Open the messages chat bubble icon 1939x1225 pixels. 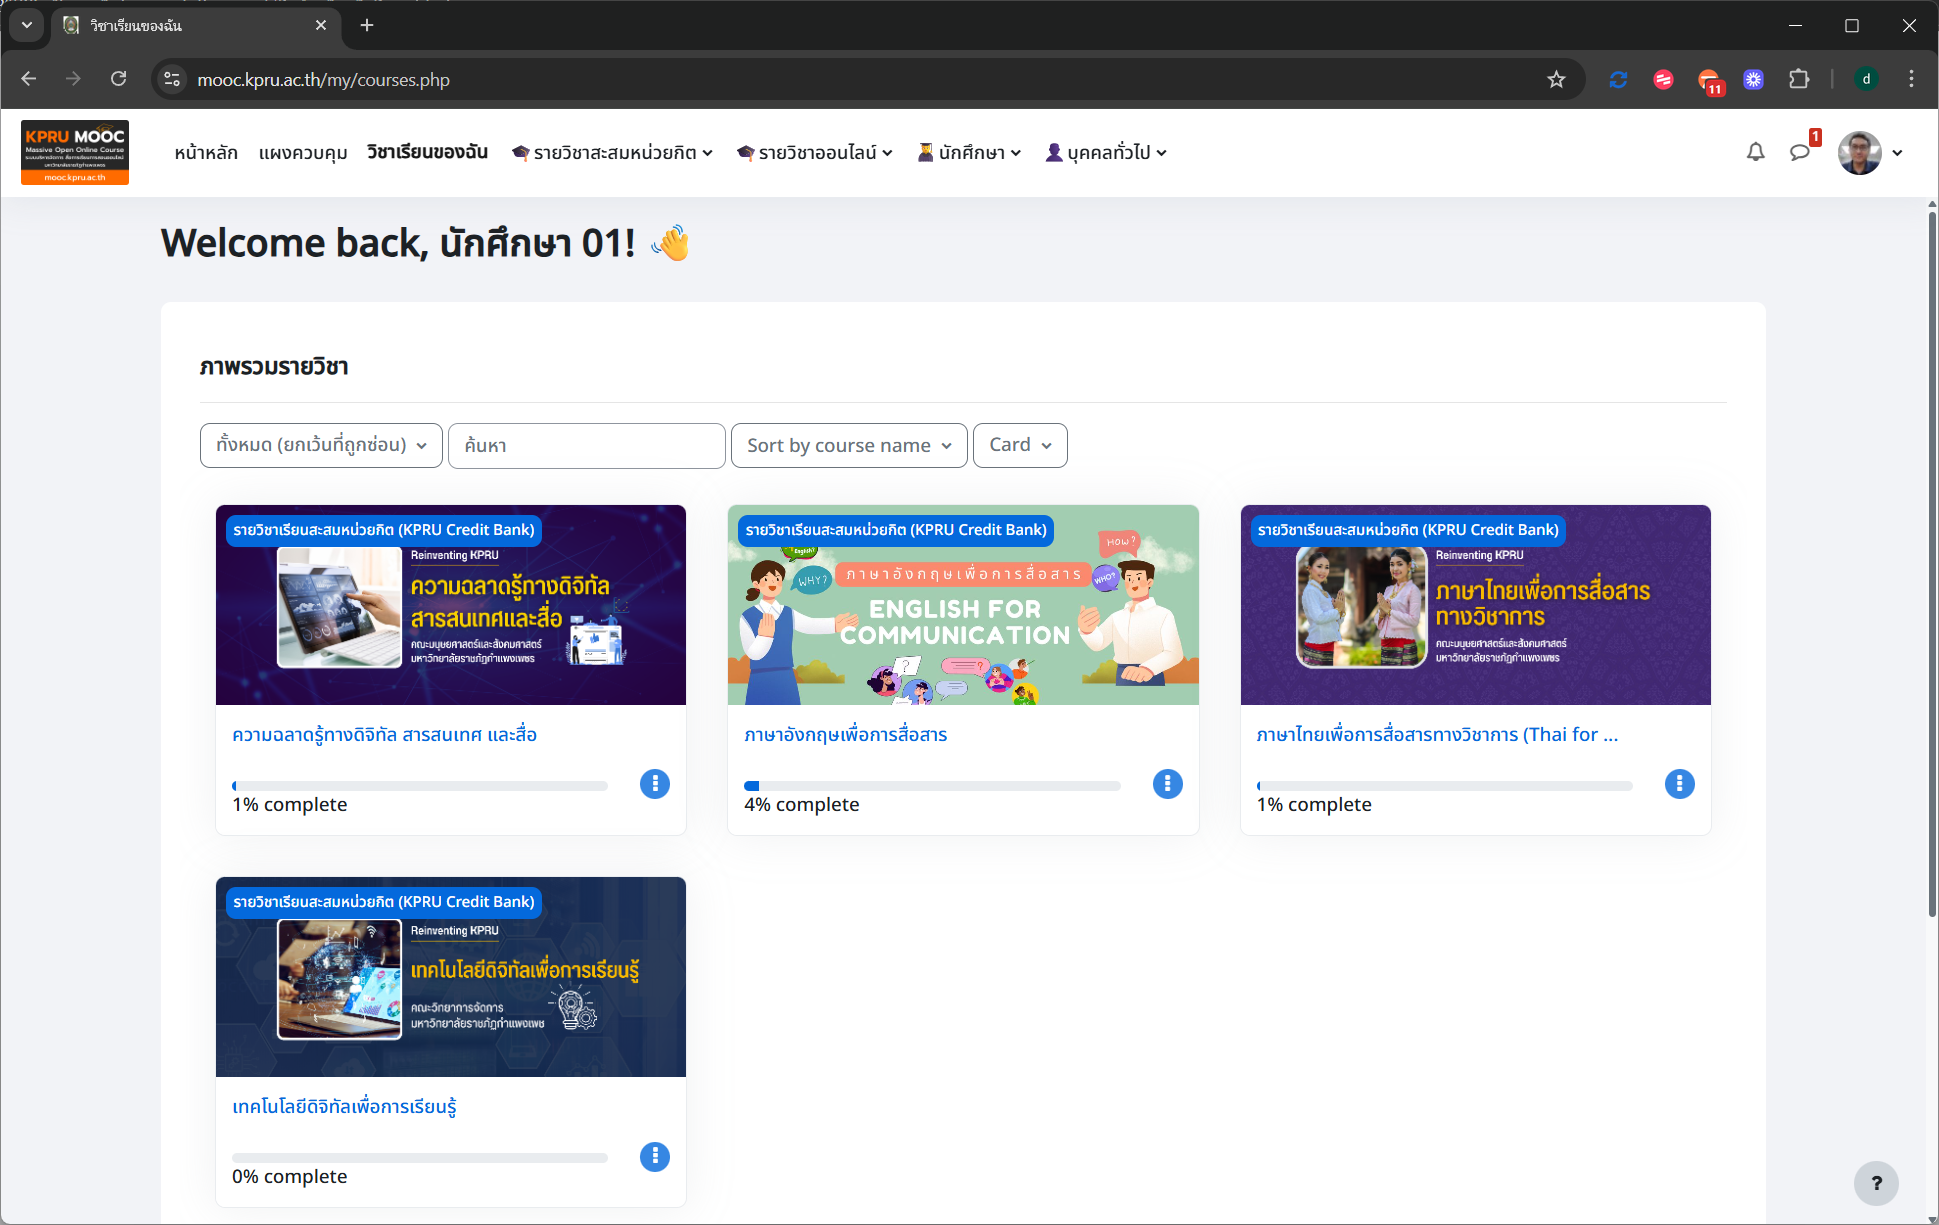(1800, 152)
